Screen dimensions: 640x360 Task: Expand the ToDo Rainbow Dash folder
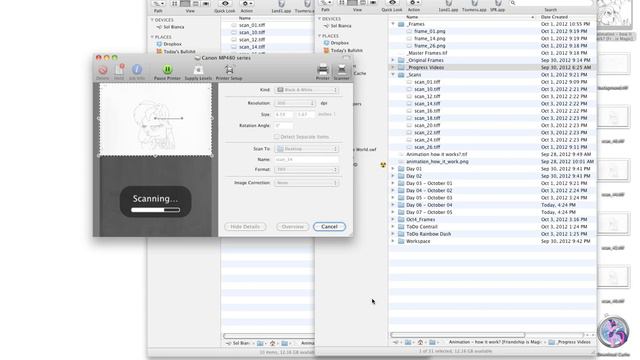(x=393, y=234)
